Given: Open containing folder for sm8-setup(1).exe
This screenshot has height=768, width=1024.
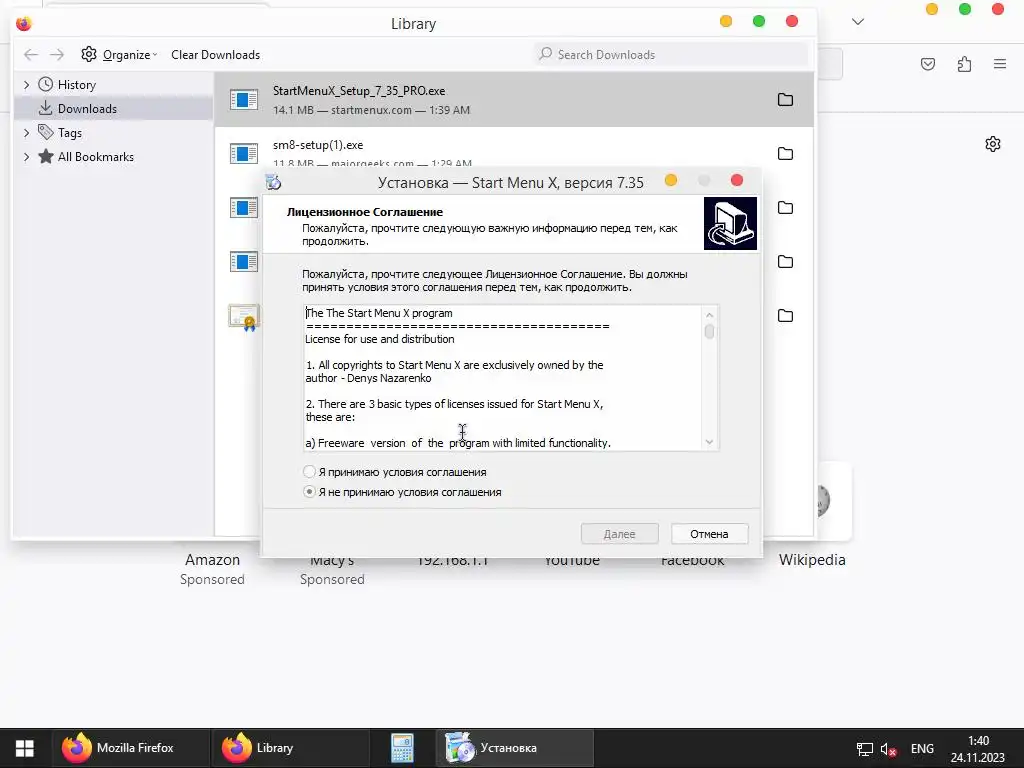Looking at the screenshot, I should (785, 153).
